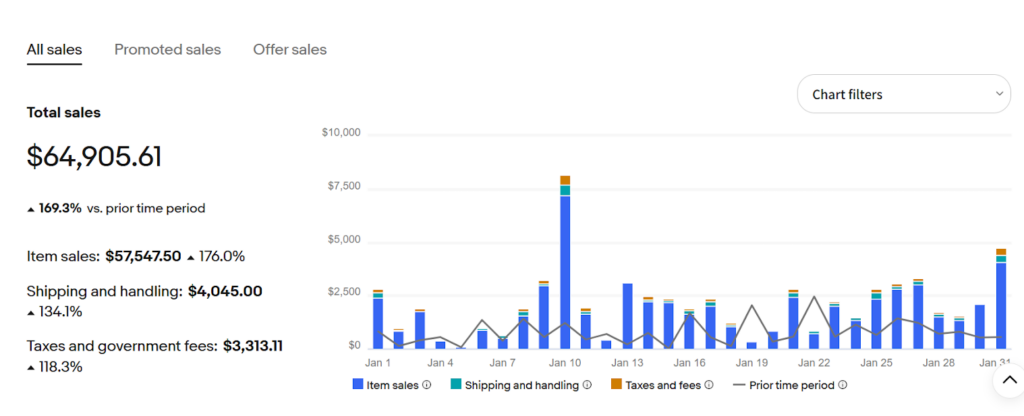Image resolution: width=1024 pixels, height=416 pixels.
Task: Click the blue Item sales legend swatch
Action: (x=358, y=385)
